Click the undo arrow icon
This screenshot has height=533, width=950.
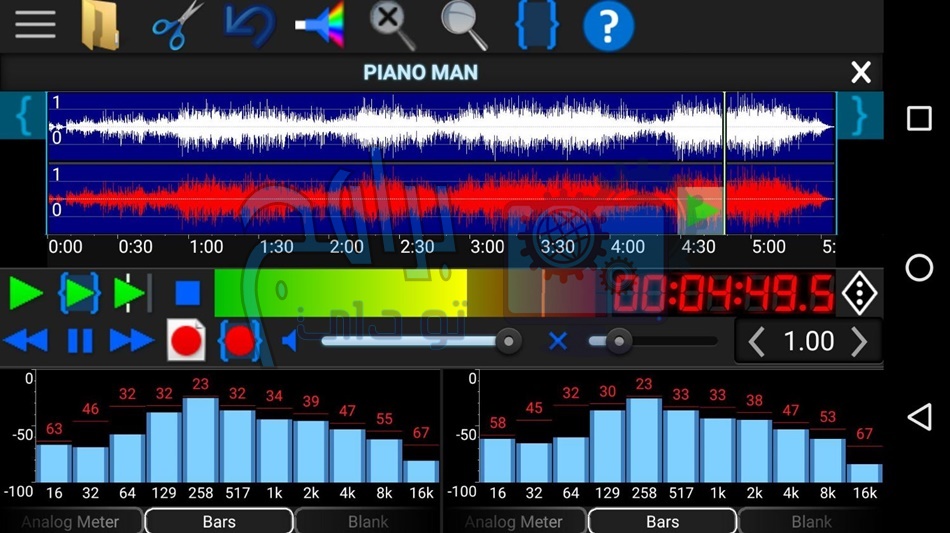tap(246, 25)
